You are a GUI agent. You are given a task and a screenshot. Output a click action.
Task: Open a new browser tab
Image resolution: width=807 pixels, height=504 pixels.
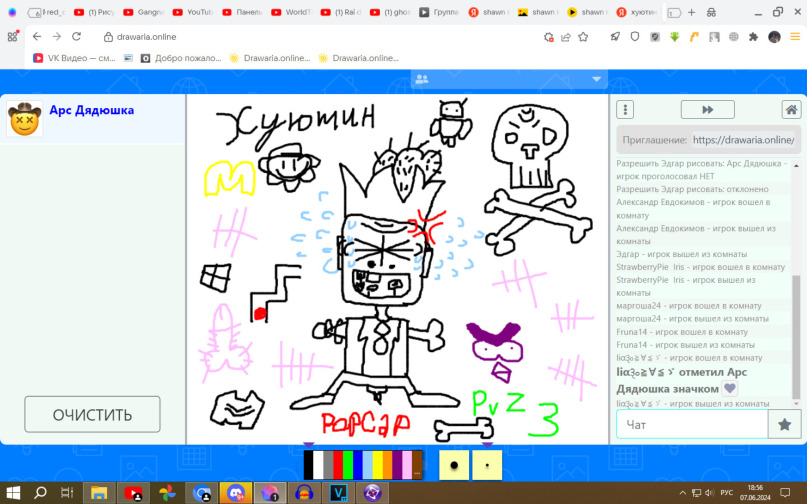pos(691,12)
